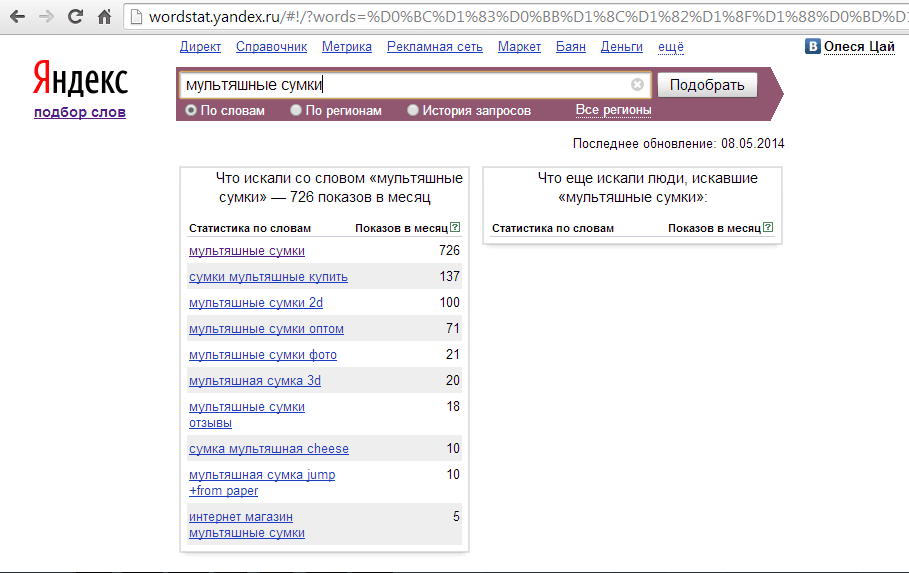909x573 pixels.
Task: Click the browser address bar URL
Action: coord(528,17)
